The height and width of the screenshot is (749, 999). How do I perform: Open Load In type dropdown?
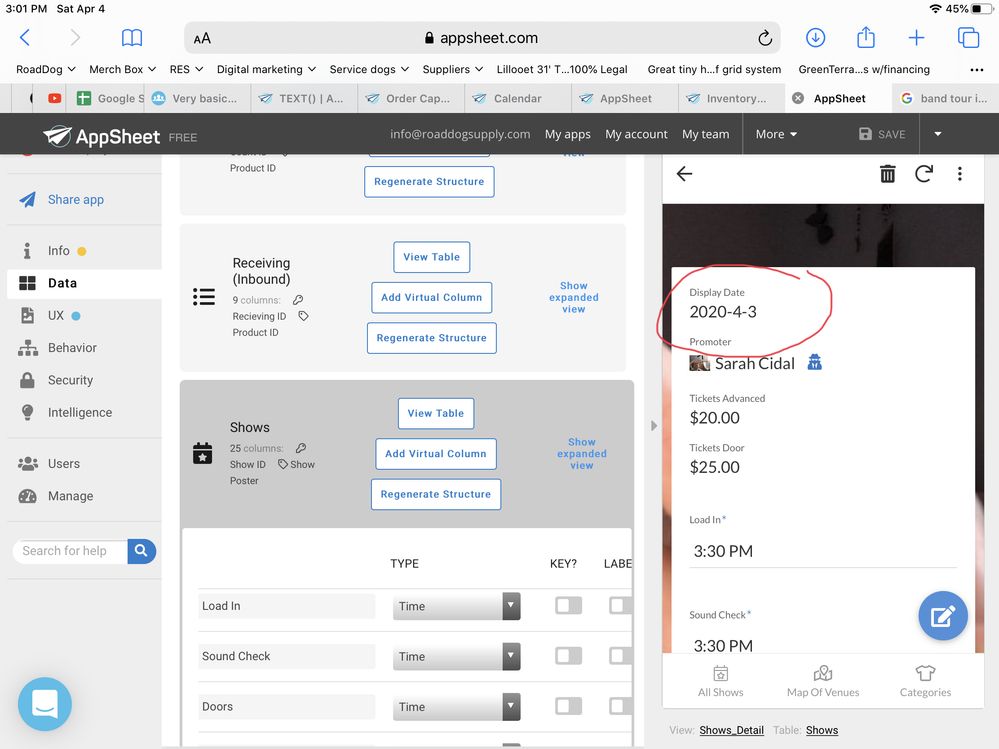(456, 606)
